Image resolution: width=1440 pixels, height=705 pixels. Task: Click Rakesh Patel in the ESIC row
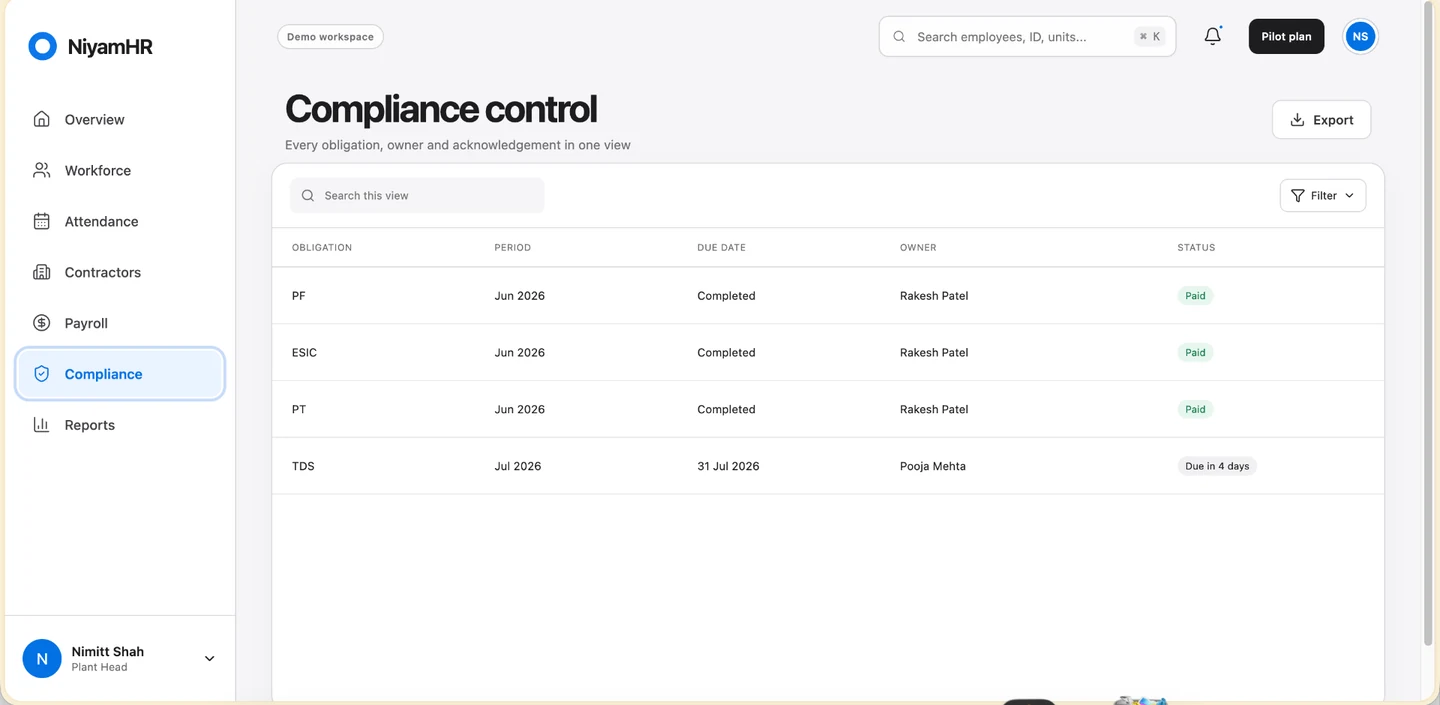[x=934, y=353]
